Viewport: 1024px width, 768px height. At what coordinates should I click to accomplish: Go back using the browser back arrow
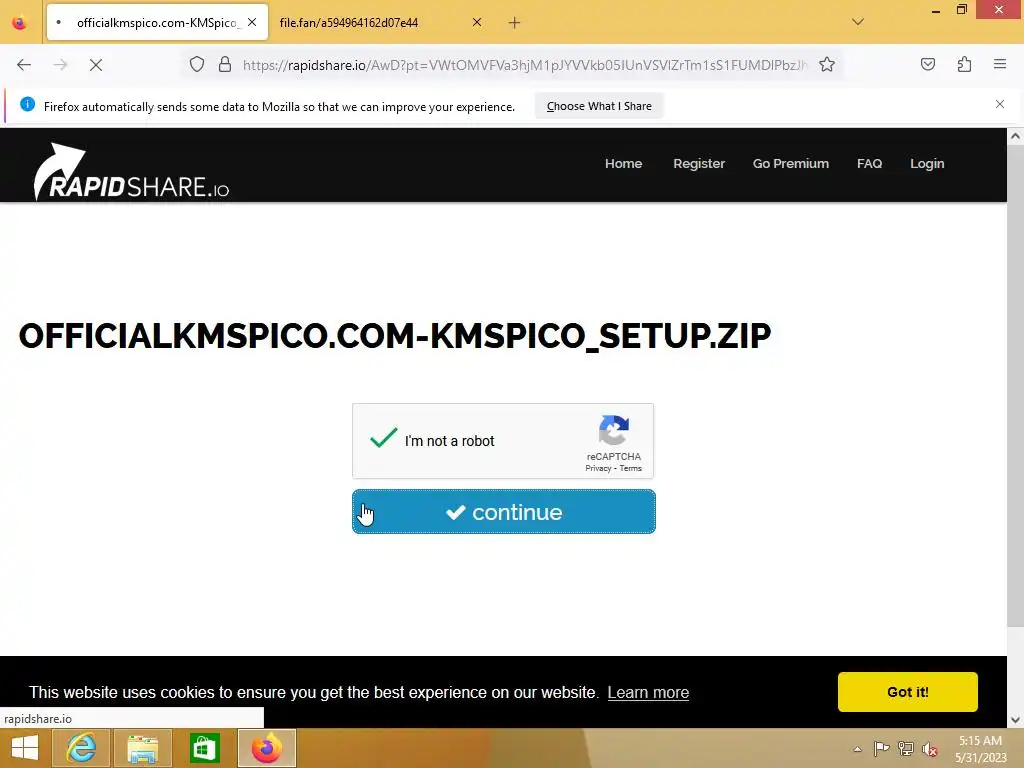point(24,65)
